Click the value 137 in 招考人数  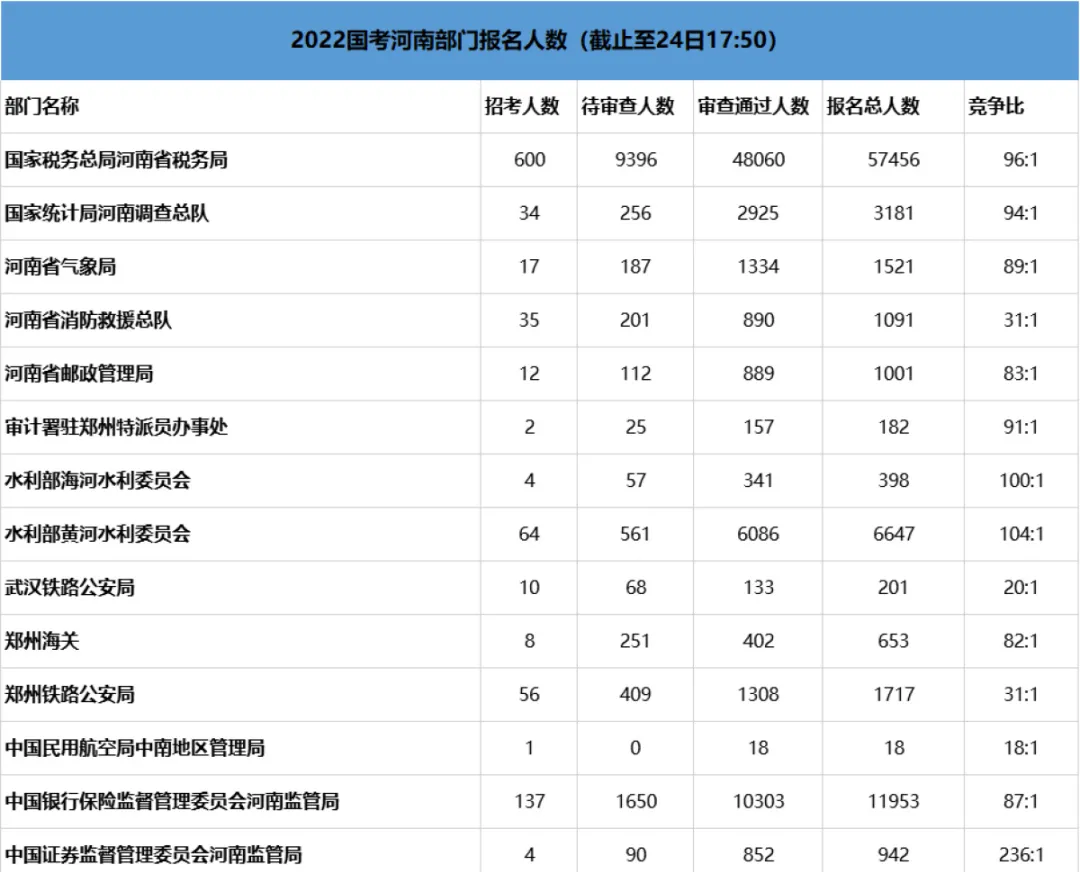530,801
